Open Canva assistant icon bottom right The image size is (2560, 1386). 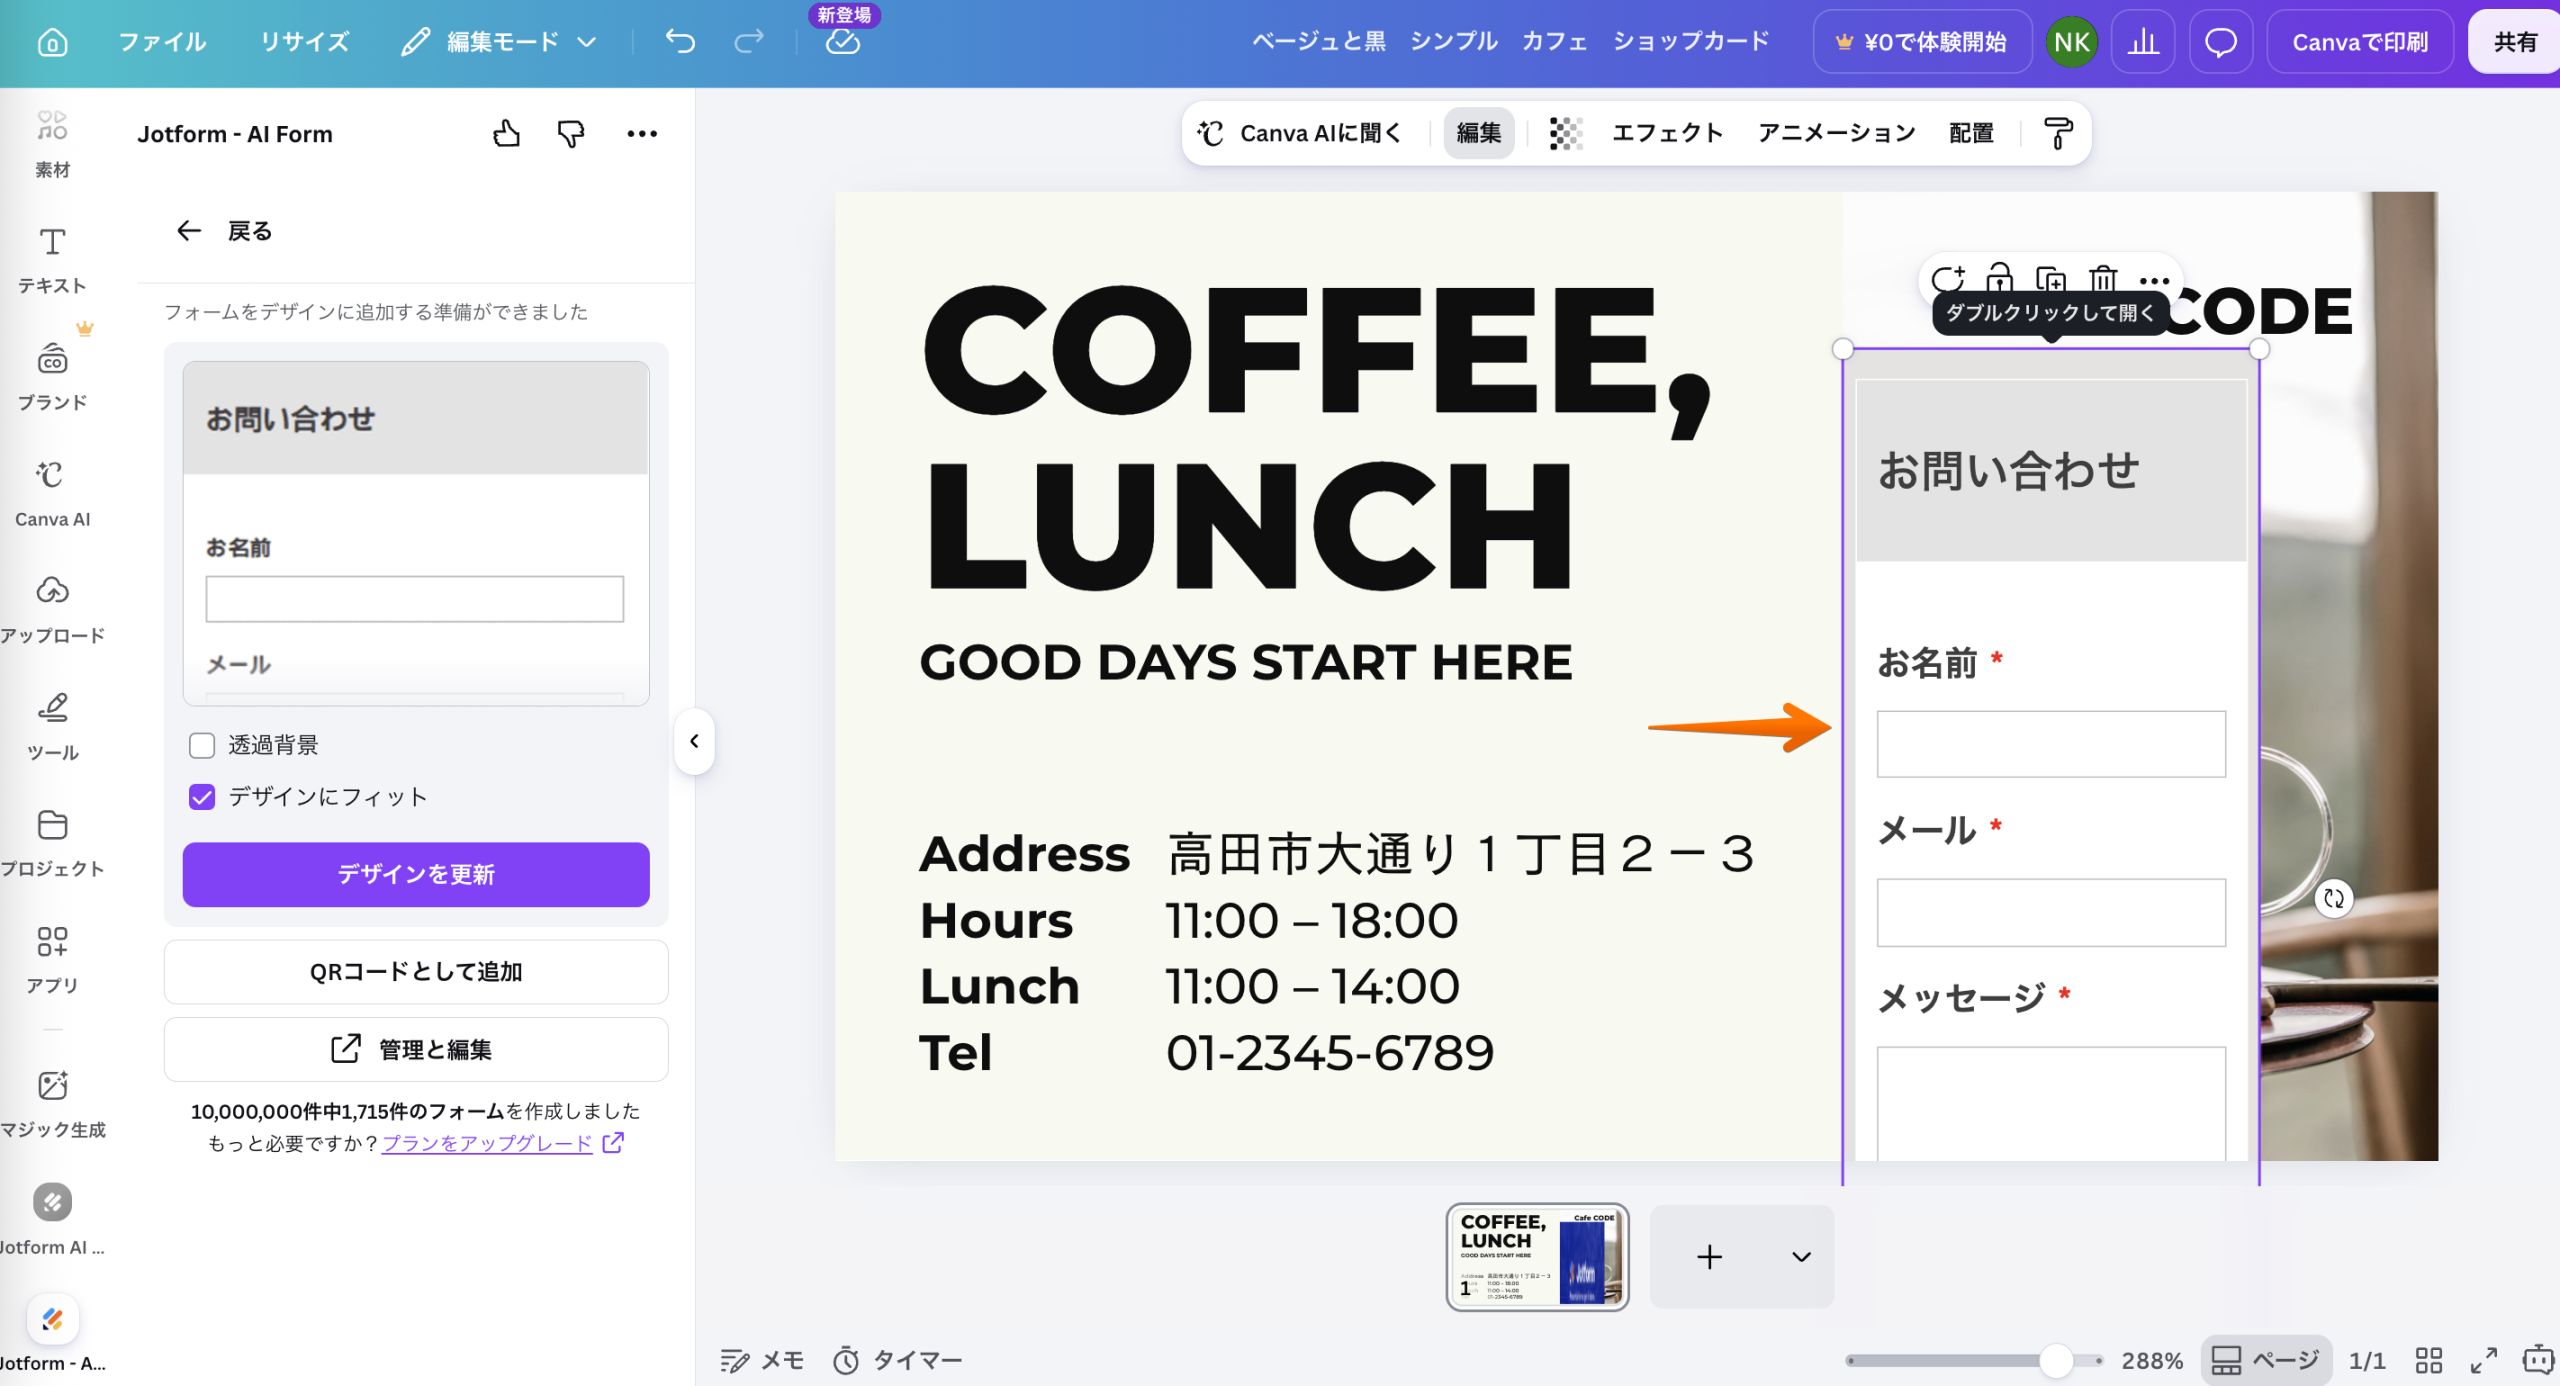2537,1360
